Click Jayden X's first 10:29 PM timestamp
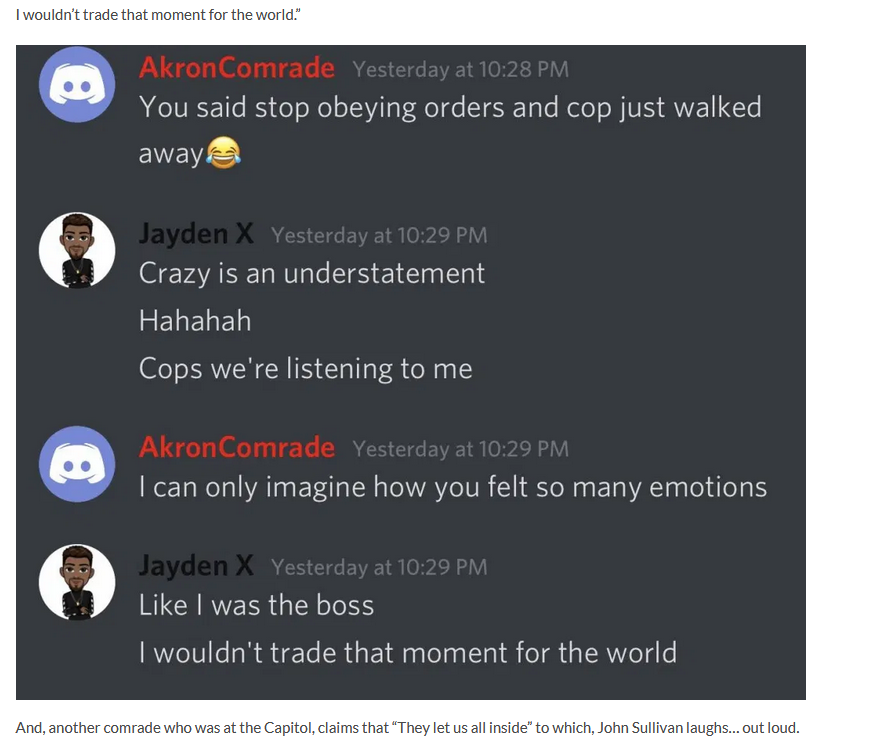875x743 pixels. tap(379, 236)
